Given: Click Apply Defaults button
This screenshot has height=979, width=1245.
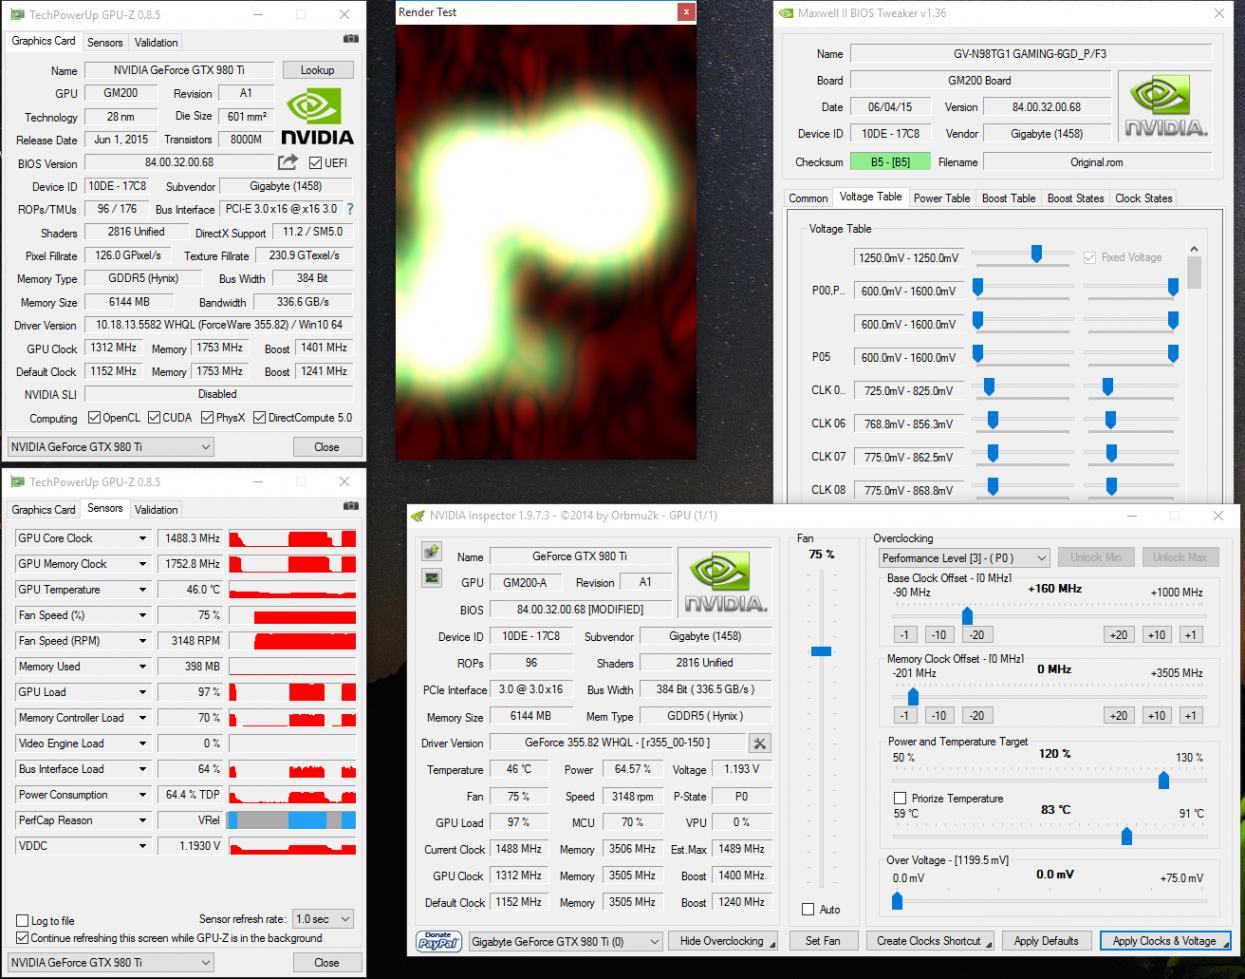Looking at the screenshot, I should pos(1046,941).
